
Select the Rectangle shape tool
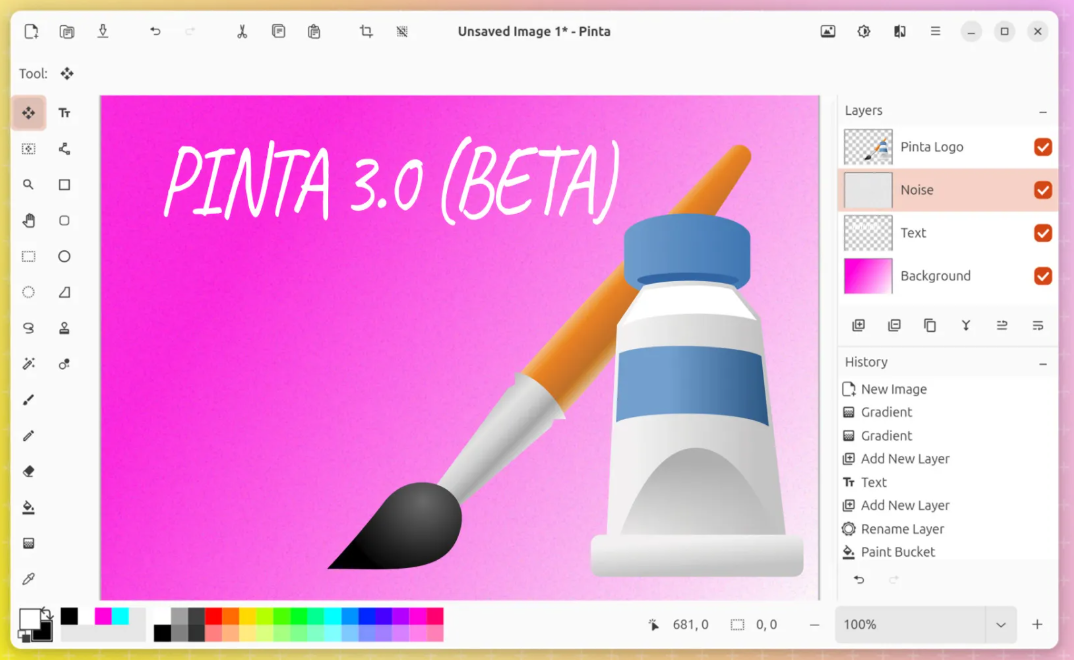tap(64, 185)
